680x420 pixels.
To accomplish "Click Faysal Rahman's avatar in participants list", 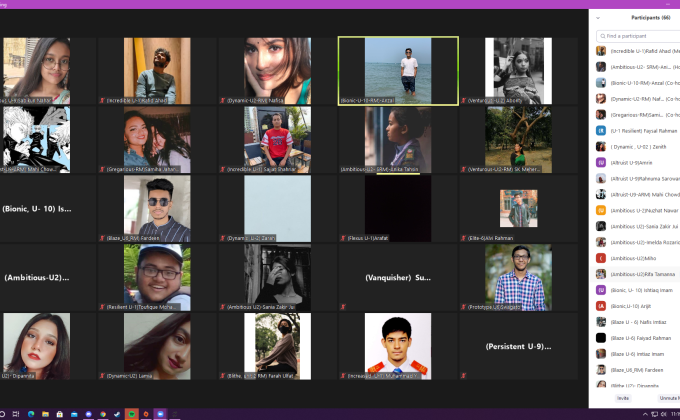I will click(601, 130).
